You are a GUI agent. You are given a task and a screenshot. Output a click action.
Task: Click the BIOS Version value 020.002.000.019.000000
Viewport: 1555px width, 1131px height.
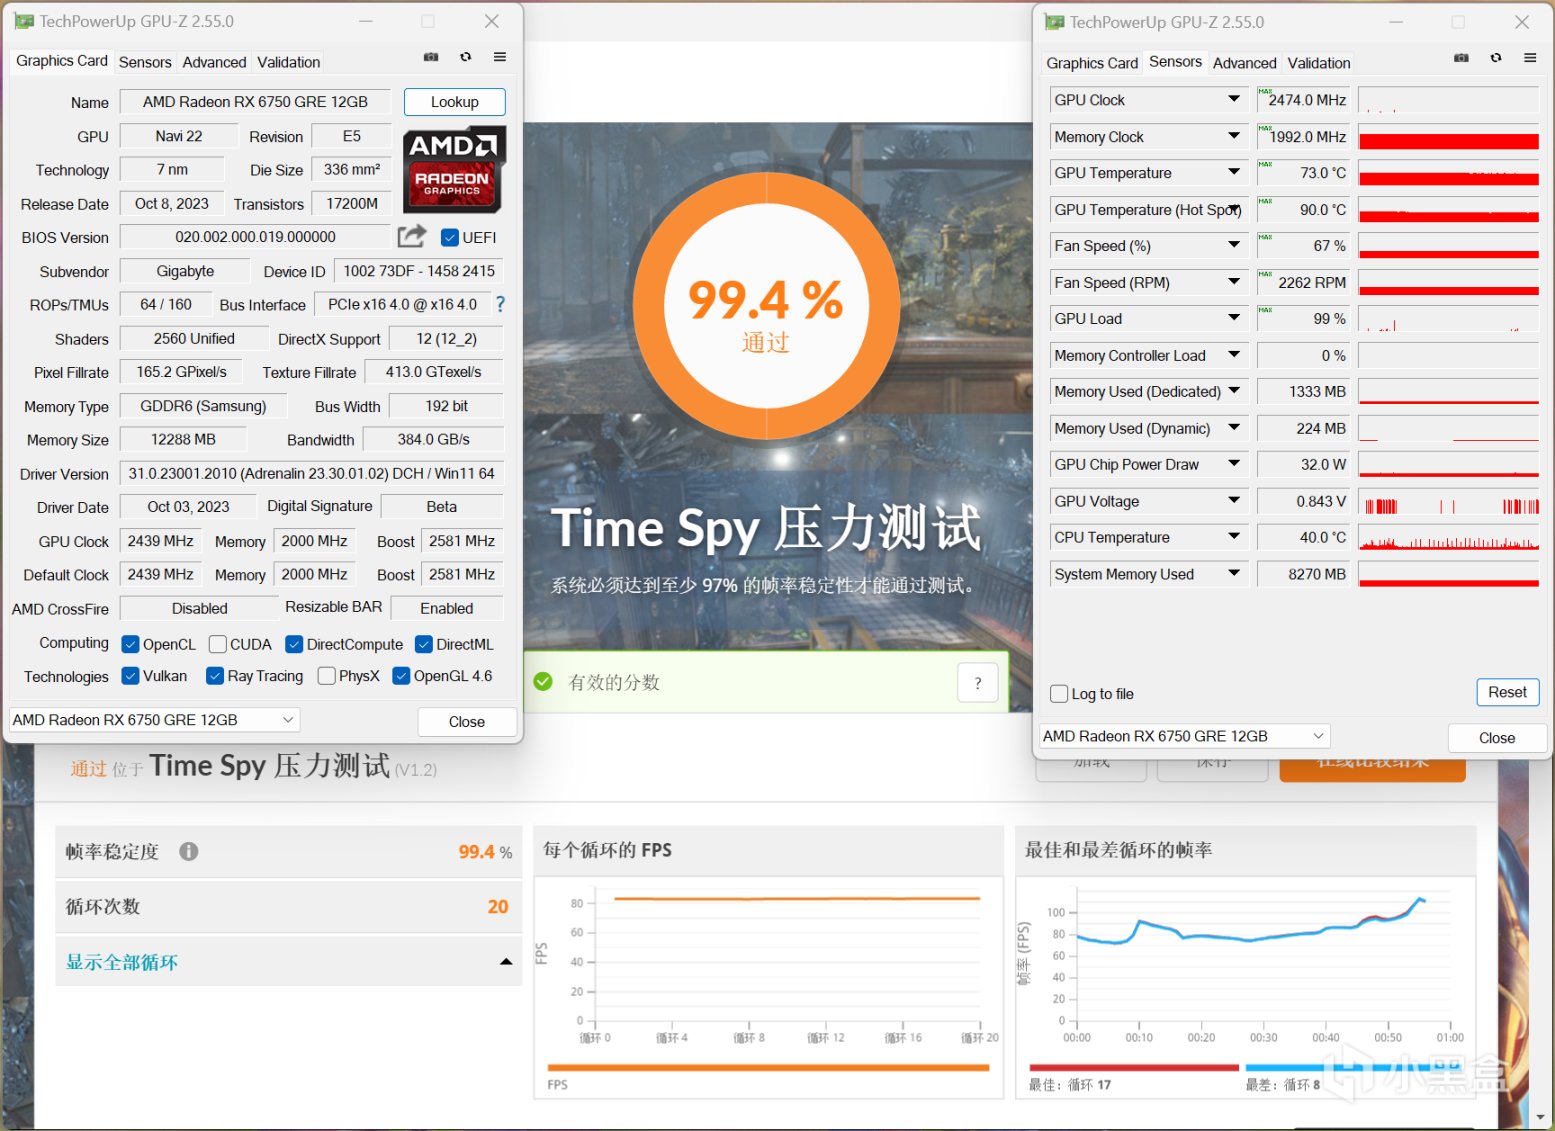[x=255, y=237]
